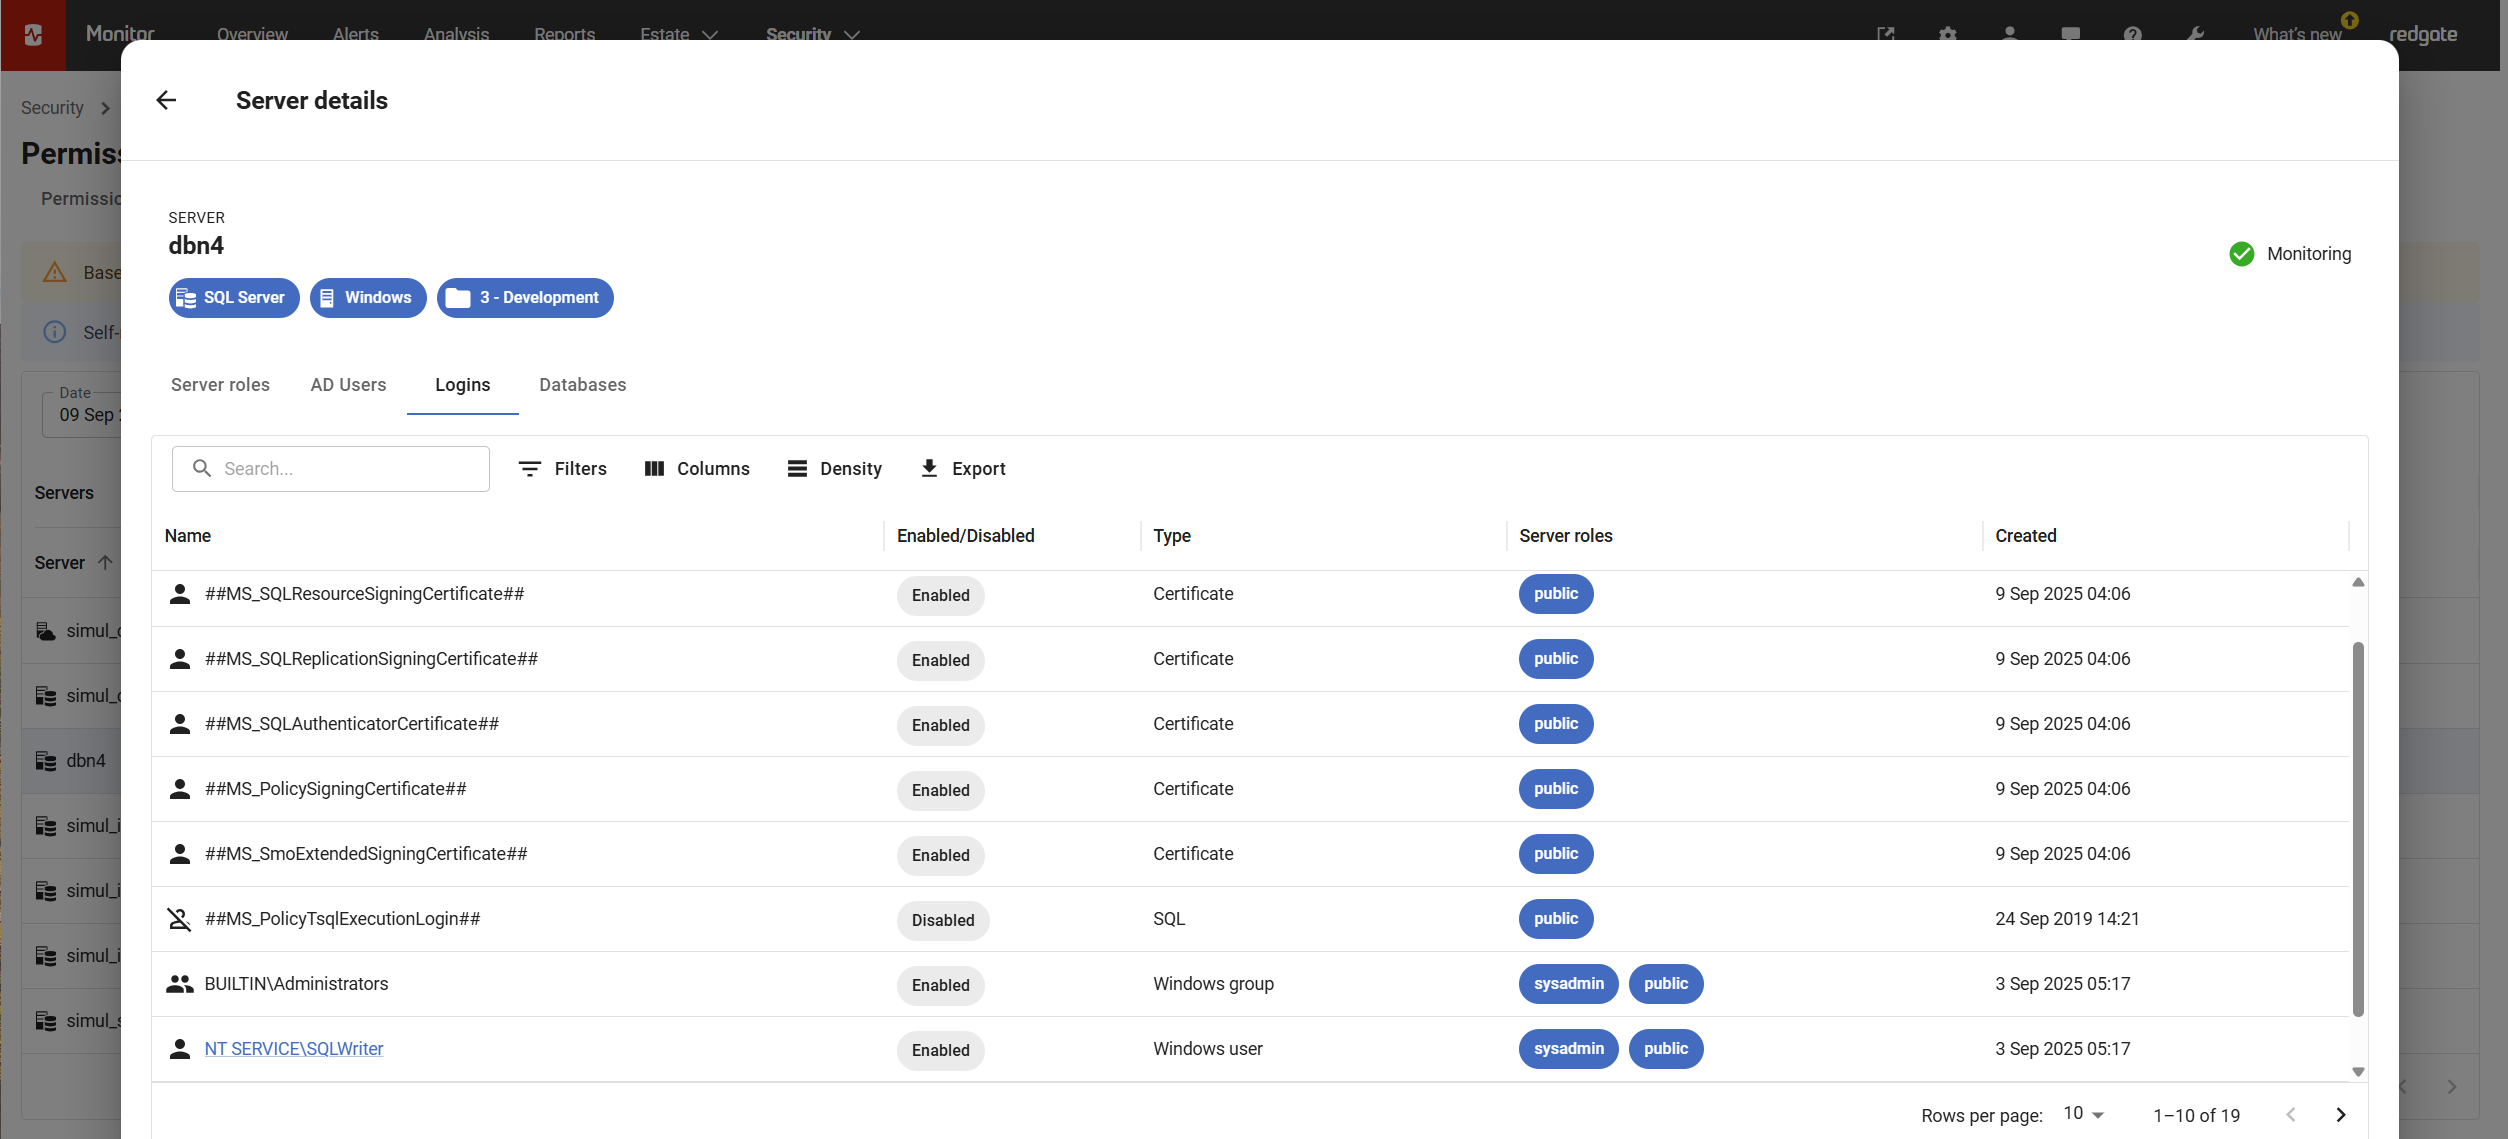Click the green Monitoring status checkmark

coord(2241,254)
